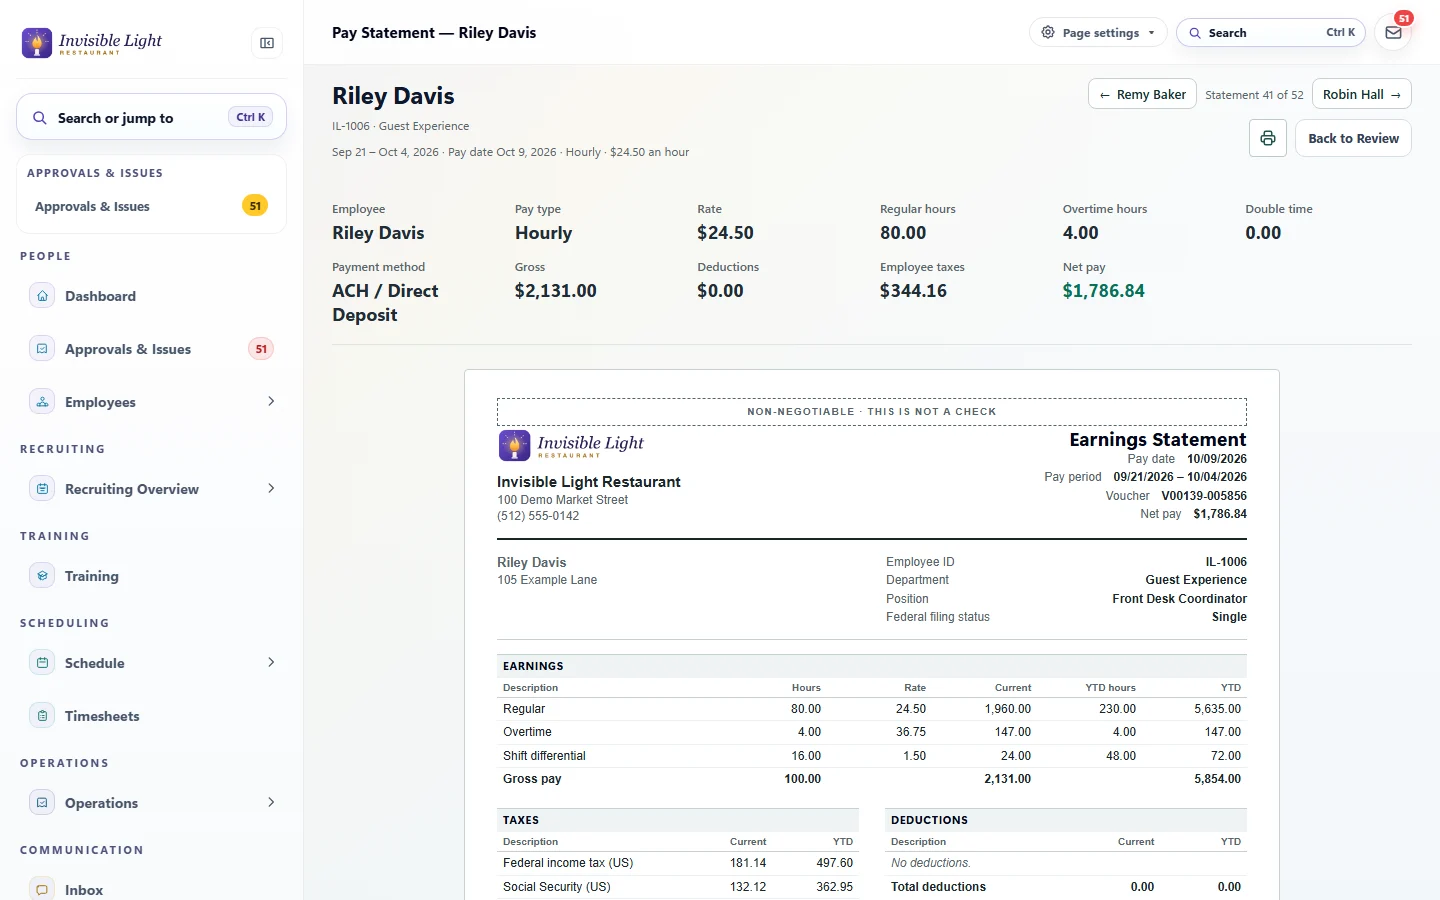Screen dimensions: 1440x900
Task: Open the Page settings dropdown
Action: coord(1098,33)
